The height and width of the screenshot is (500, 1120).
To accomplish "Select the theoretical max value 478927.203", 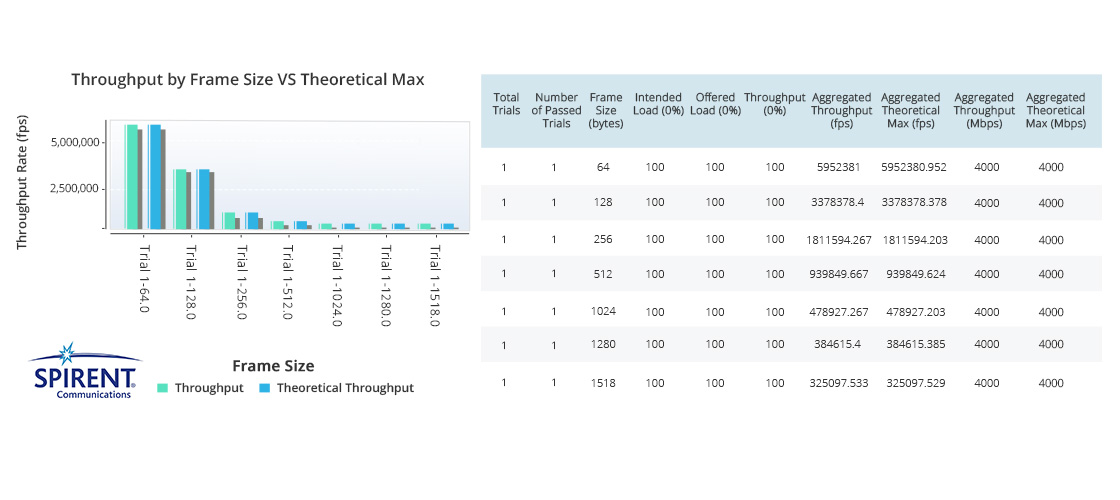I will point(915,311).
